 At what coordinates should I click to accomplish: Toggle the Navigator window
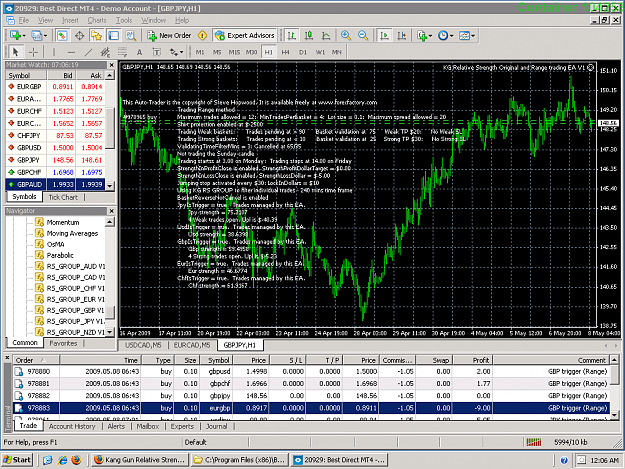click(x=96, y=35)
